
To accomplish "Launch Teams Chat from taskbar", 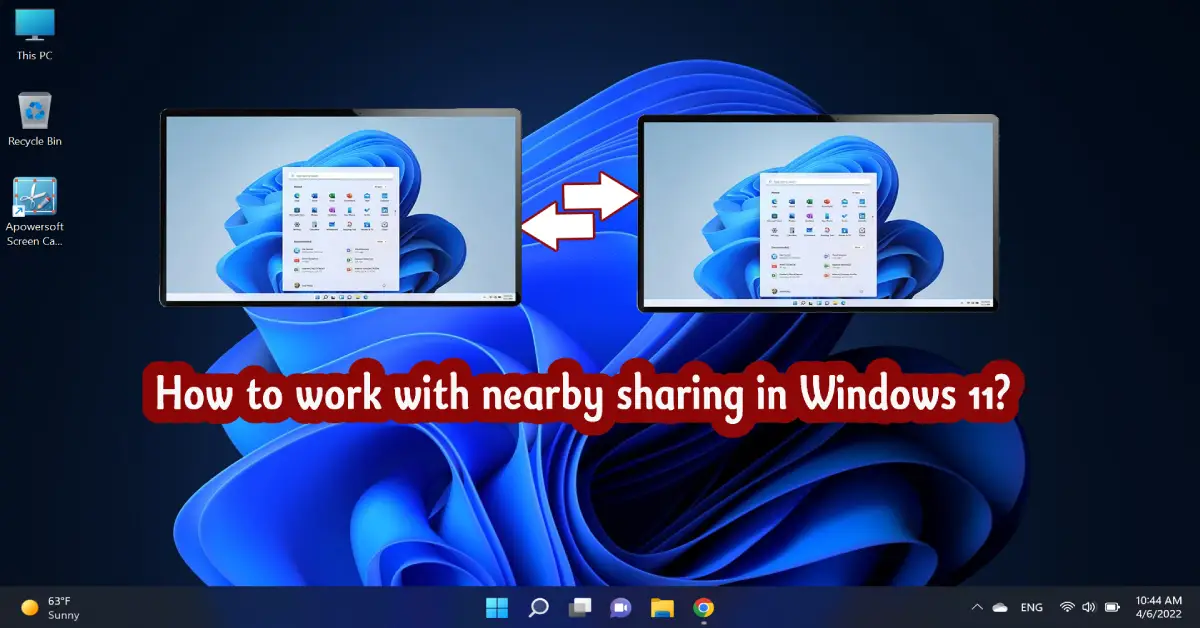I will point(620,607).
